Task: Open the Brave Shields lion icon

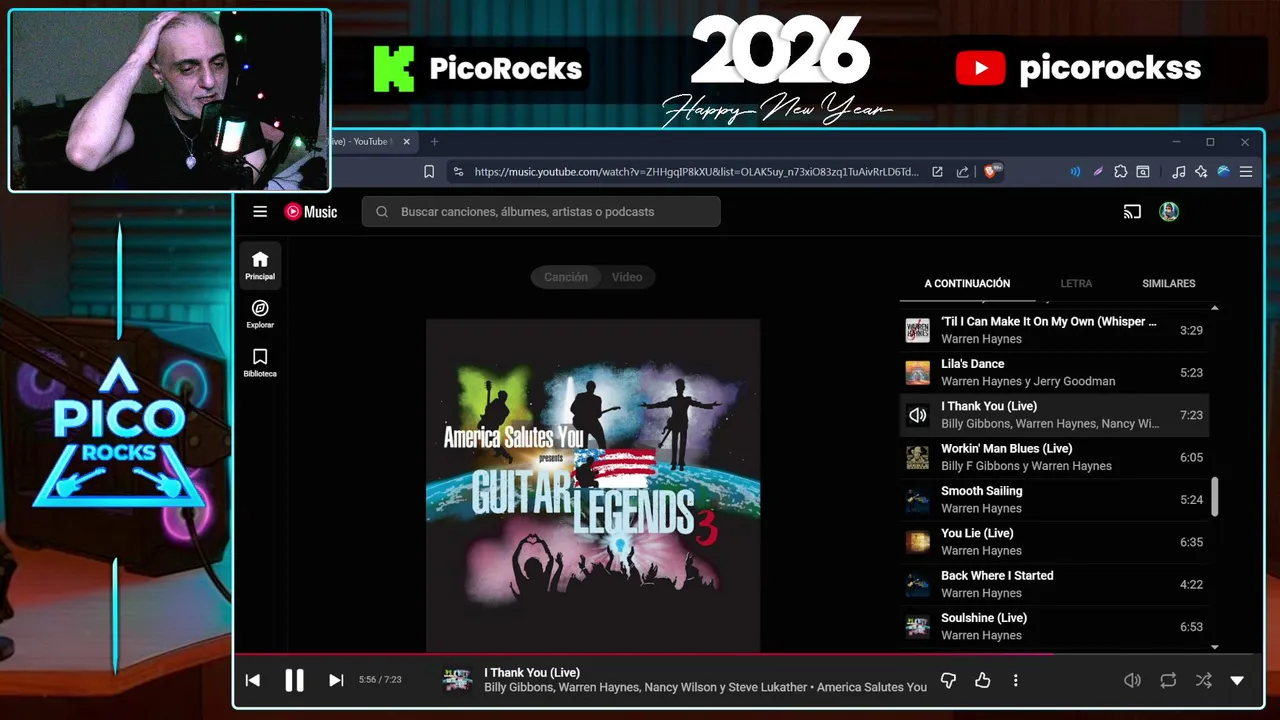Action: click(x=993, y=172)
